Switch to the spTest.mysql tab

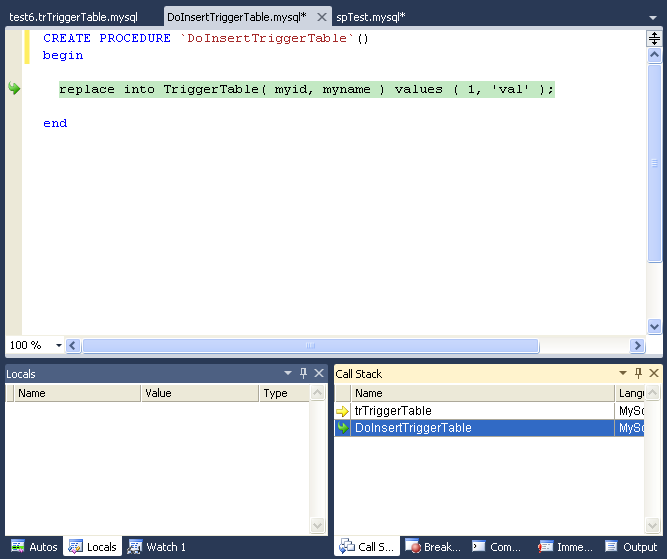(x=368, y=18)
